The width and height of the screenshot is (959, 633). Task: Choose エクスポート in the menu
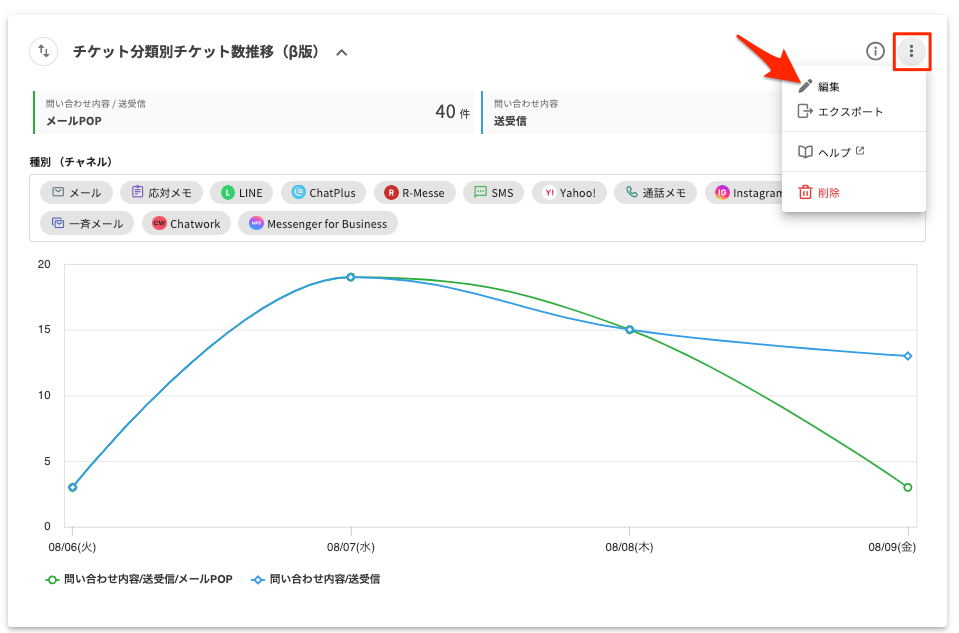[x=850, y=112]
